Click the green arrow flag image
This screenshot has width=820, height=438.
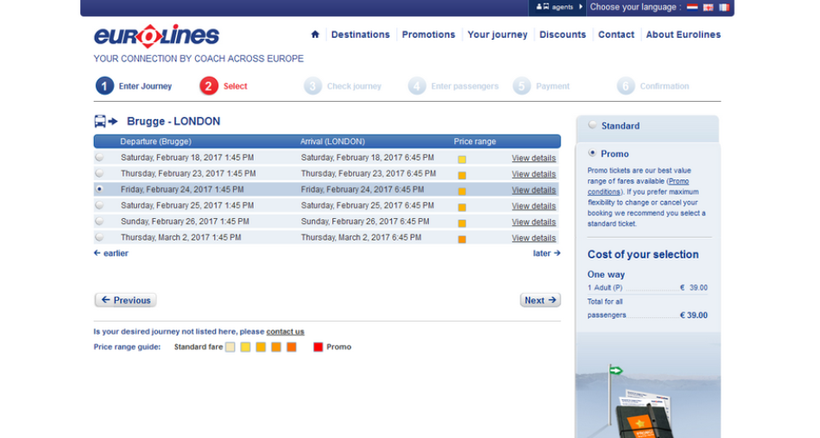coord(616,371)
